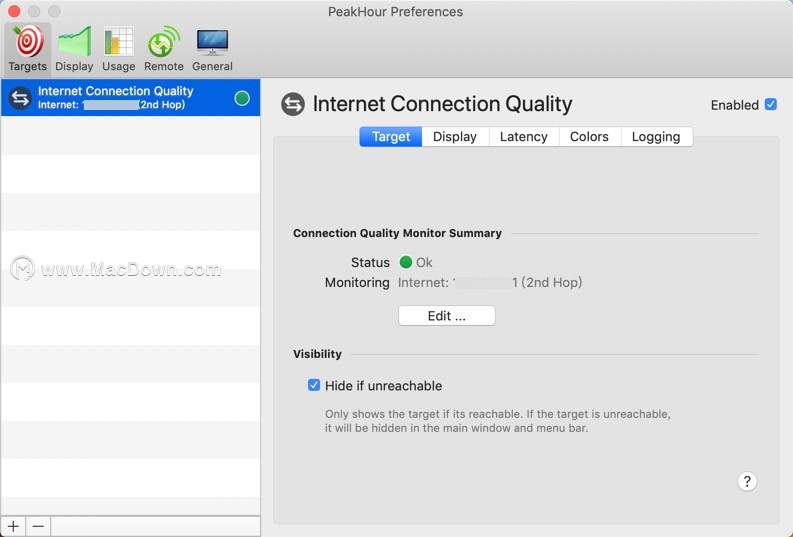Click the Connection Quality Monitor Summary heading

click(x=397, y=233)
